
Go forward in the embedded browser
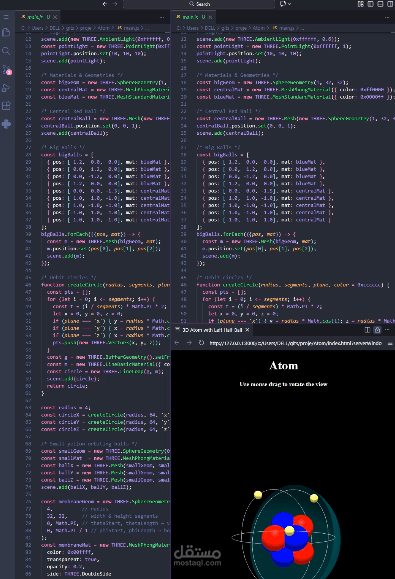pyautogui.click(x=189, y=343)
